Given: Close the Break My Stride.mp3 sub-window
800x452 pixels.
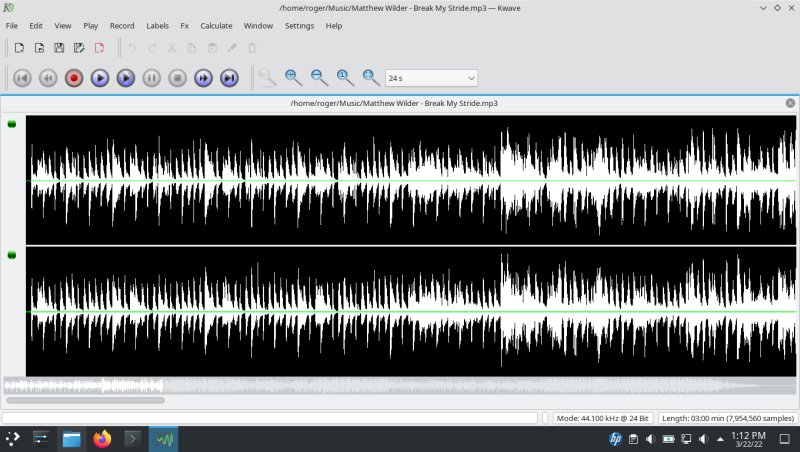Looking at the screenshot, I should [790, 103].
